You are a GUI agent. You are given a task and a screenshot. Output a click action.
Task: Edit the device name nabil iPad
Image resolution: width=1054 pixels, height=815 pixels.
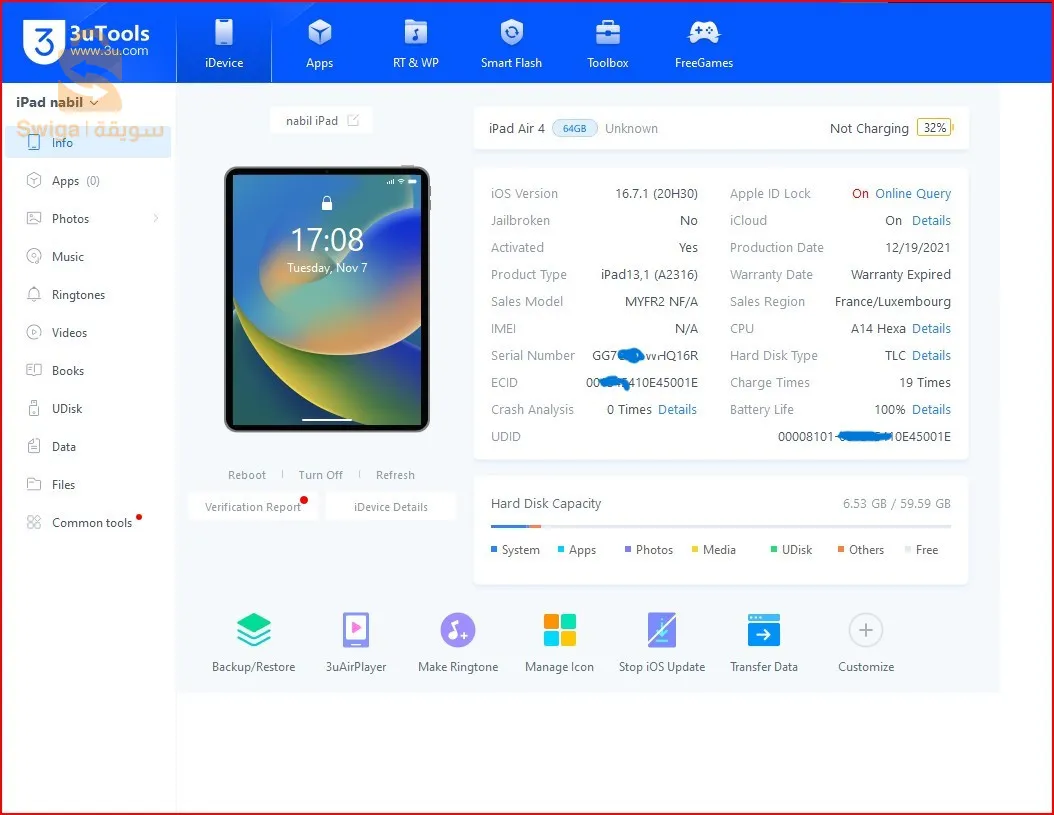tap(353, 121)
